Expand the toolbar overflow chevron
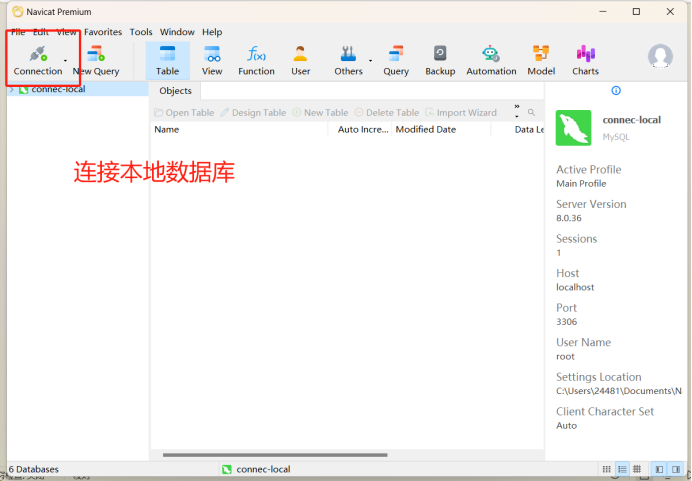The height and width of the screenshot is (481, 692). tap(517, 107)
